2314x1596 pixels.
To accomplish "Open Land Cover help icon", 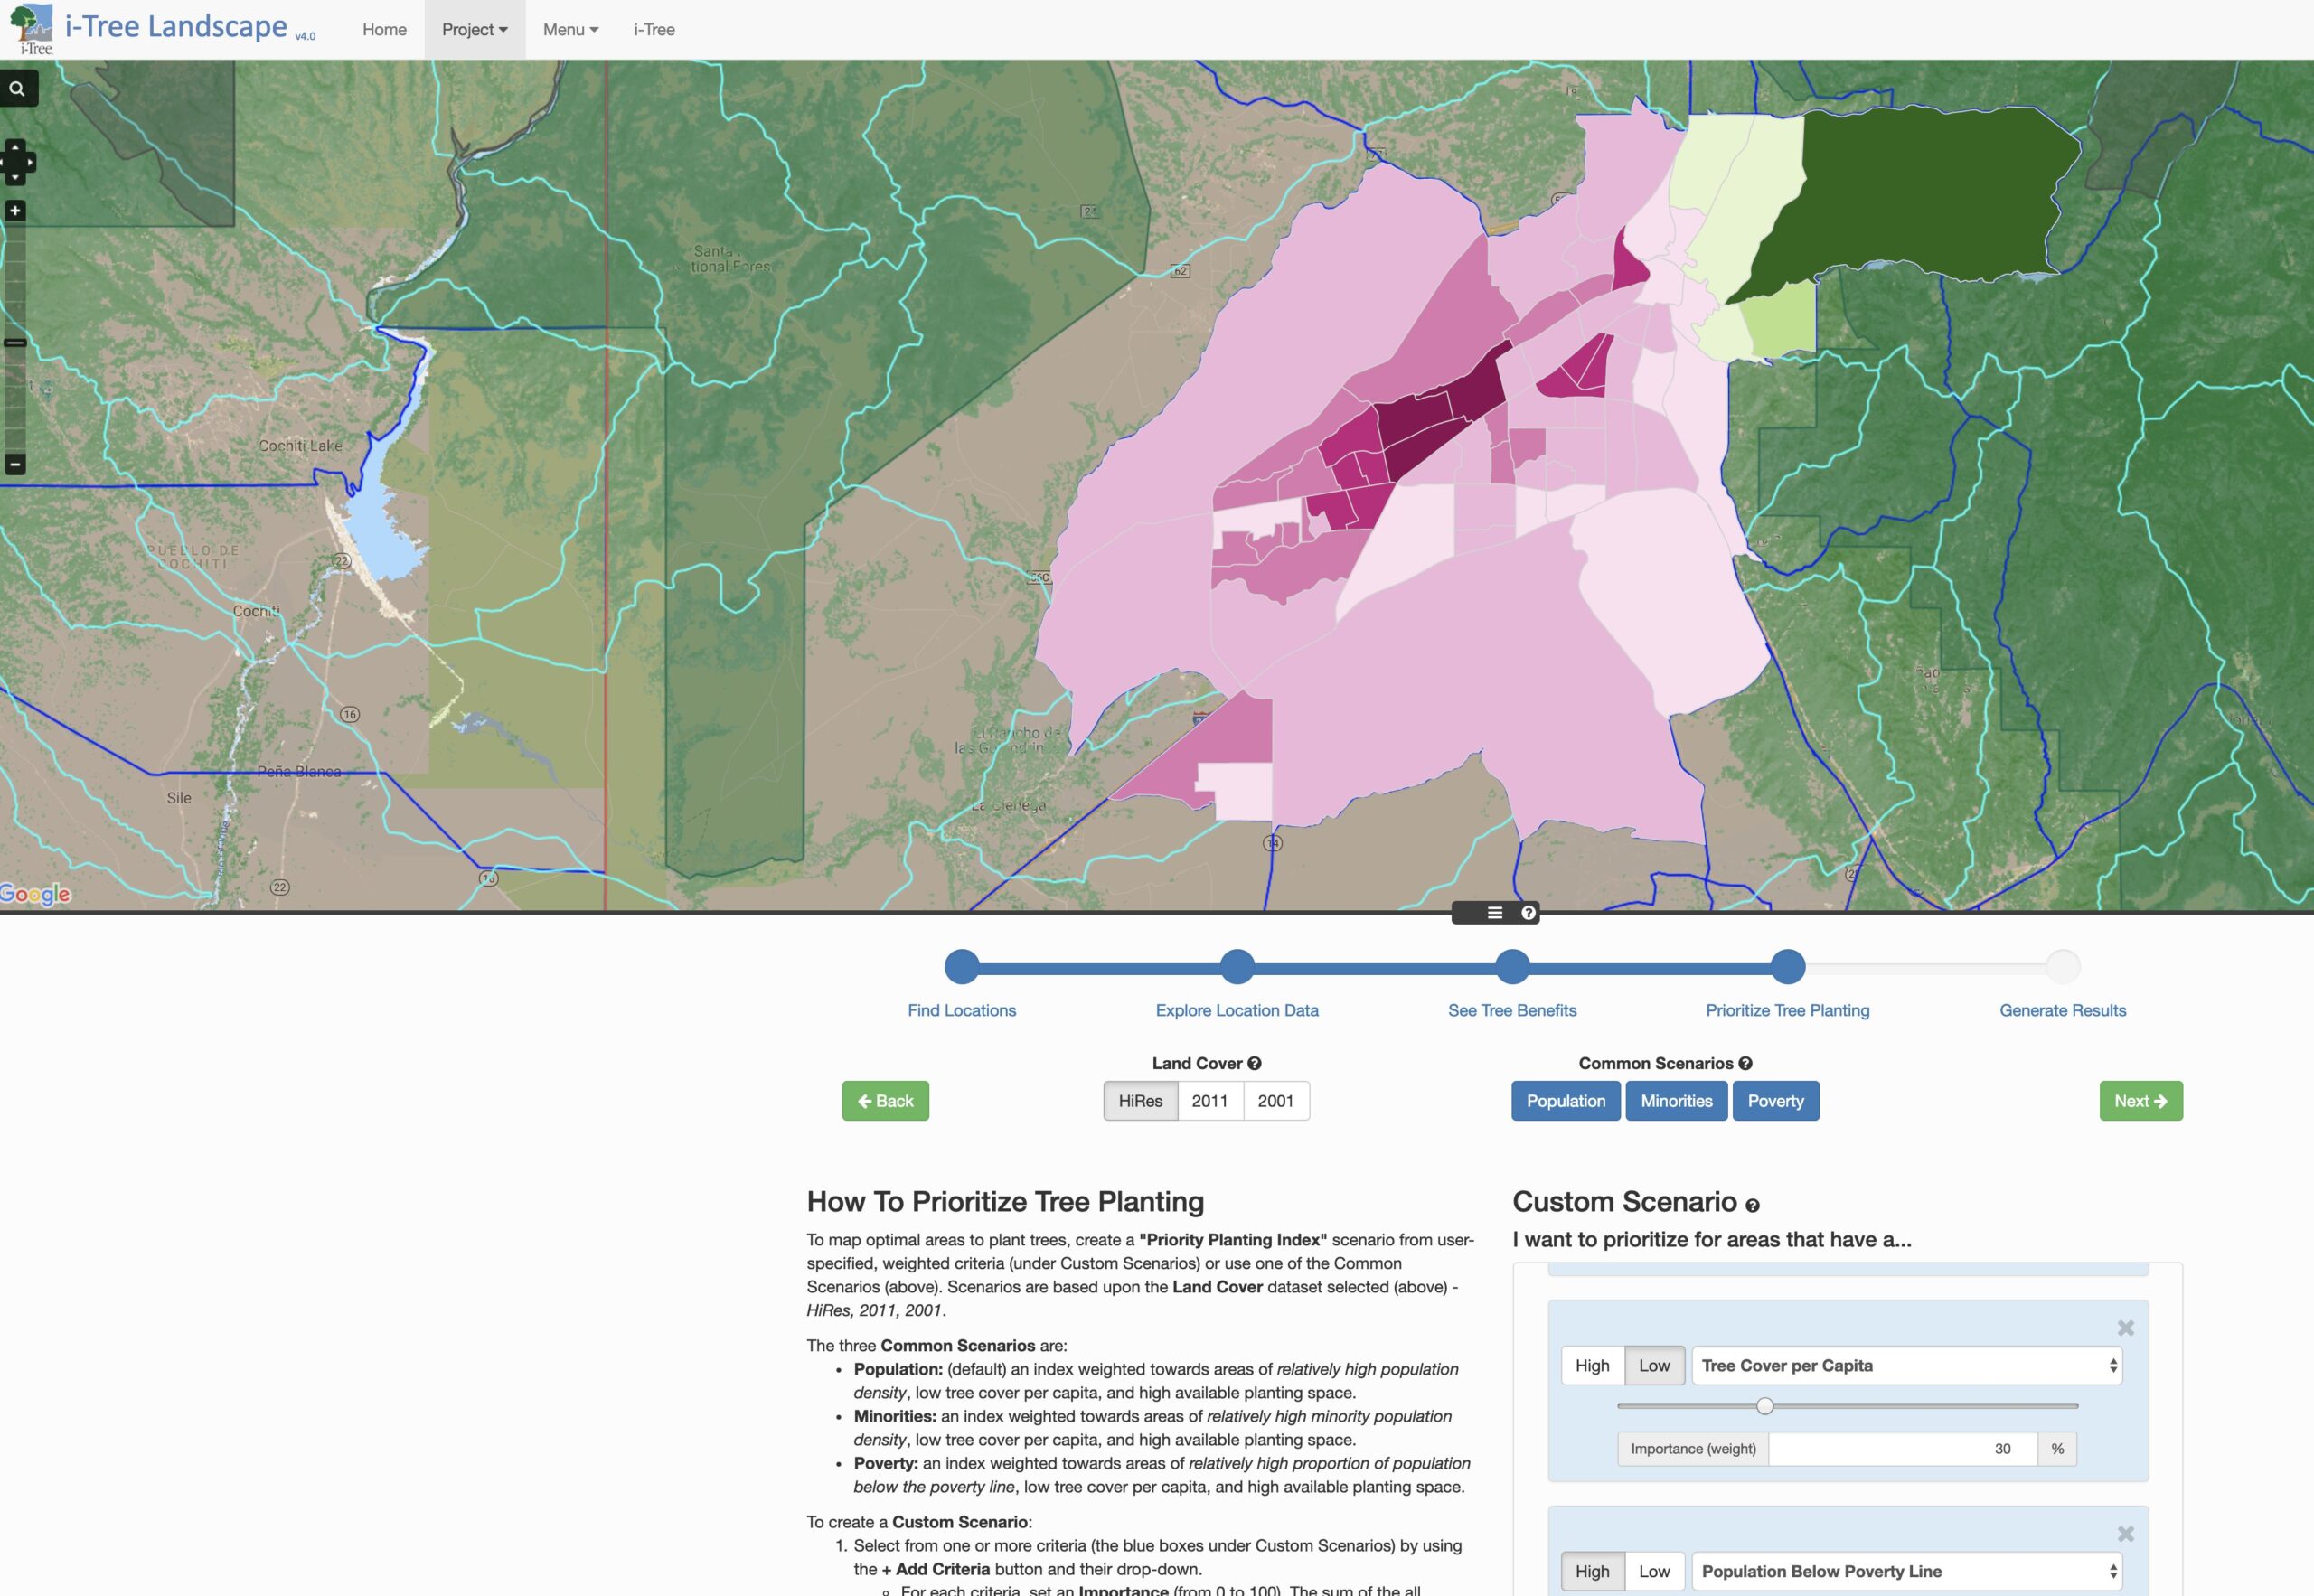I will [1254, 1063].
